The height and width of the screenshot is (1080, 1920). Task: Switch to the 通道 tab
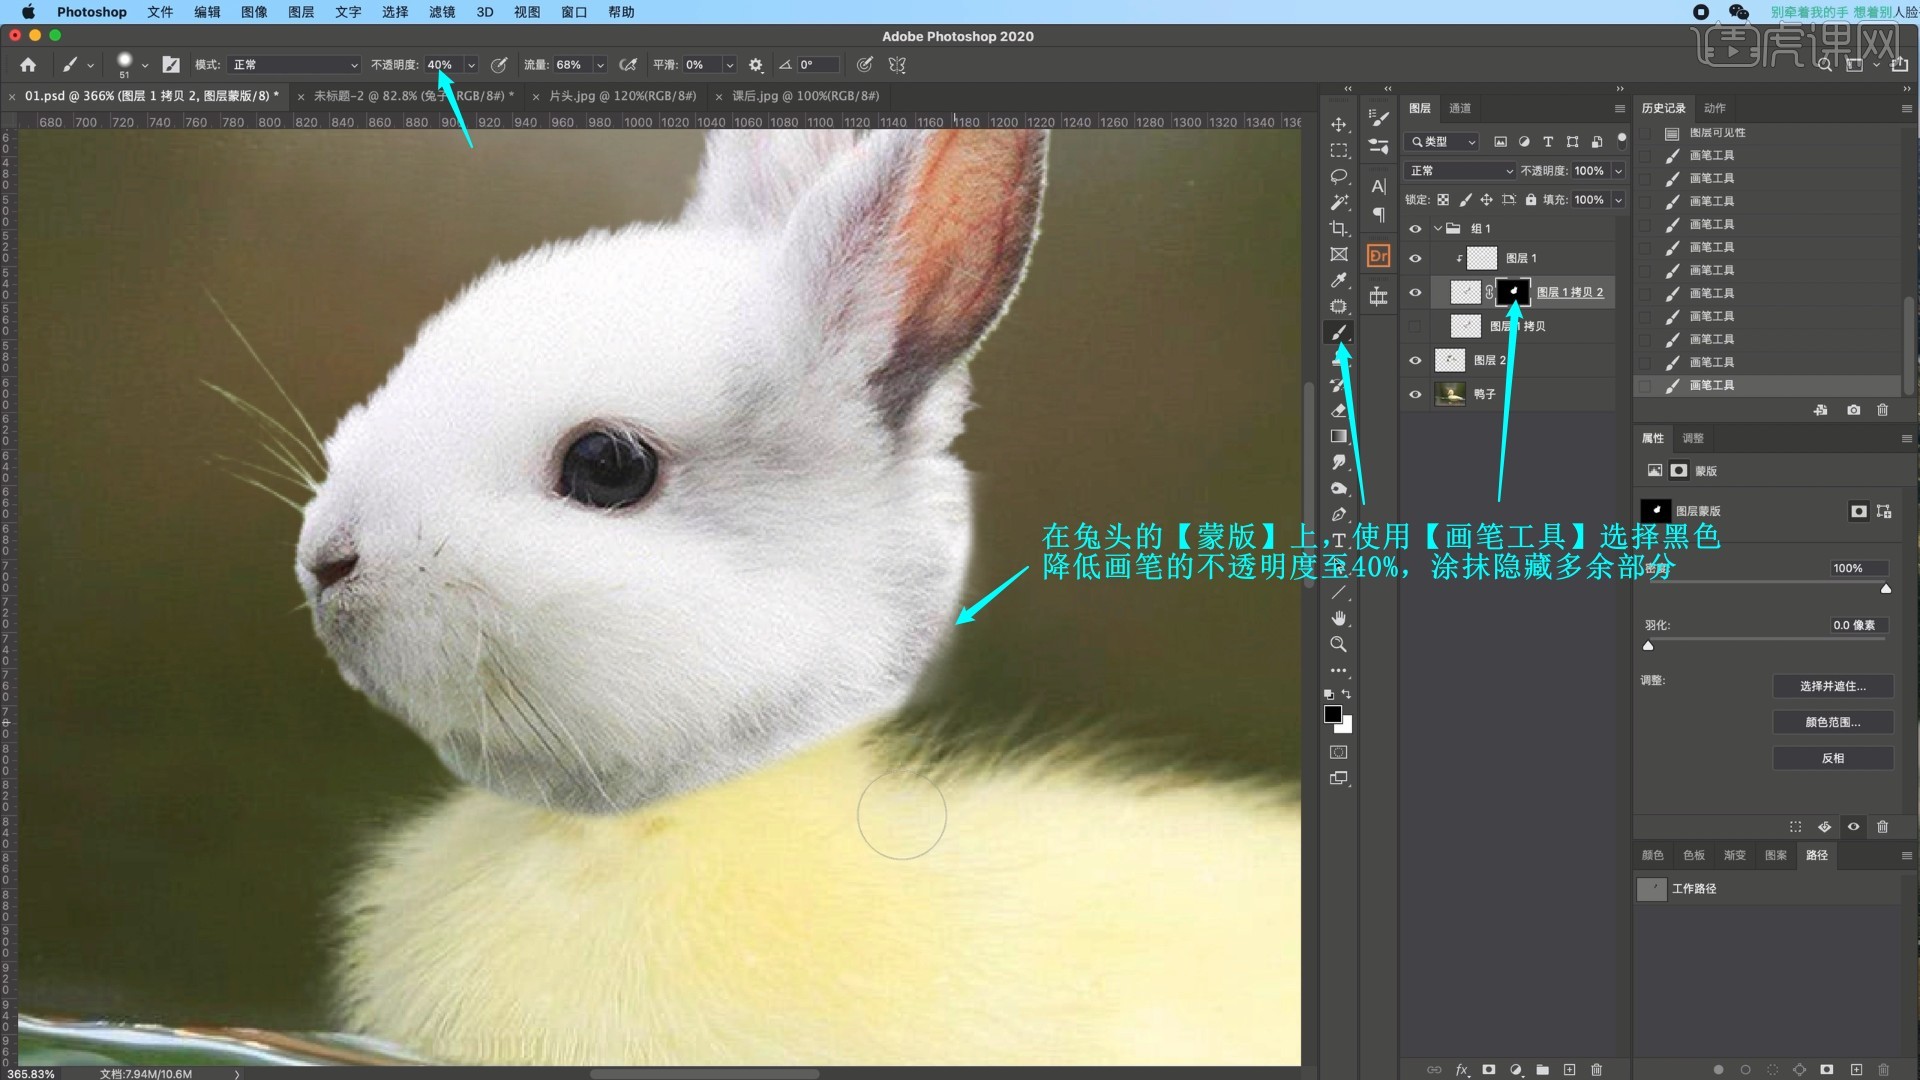1460,108
